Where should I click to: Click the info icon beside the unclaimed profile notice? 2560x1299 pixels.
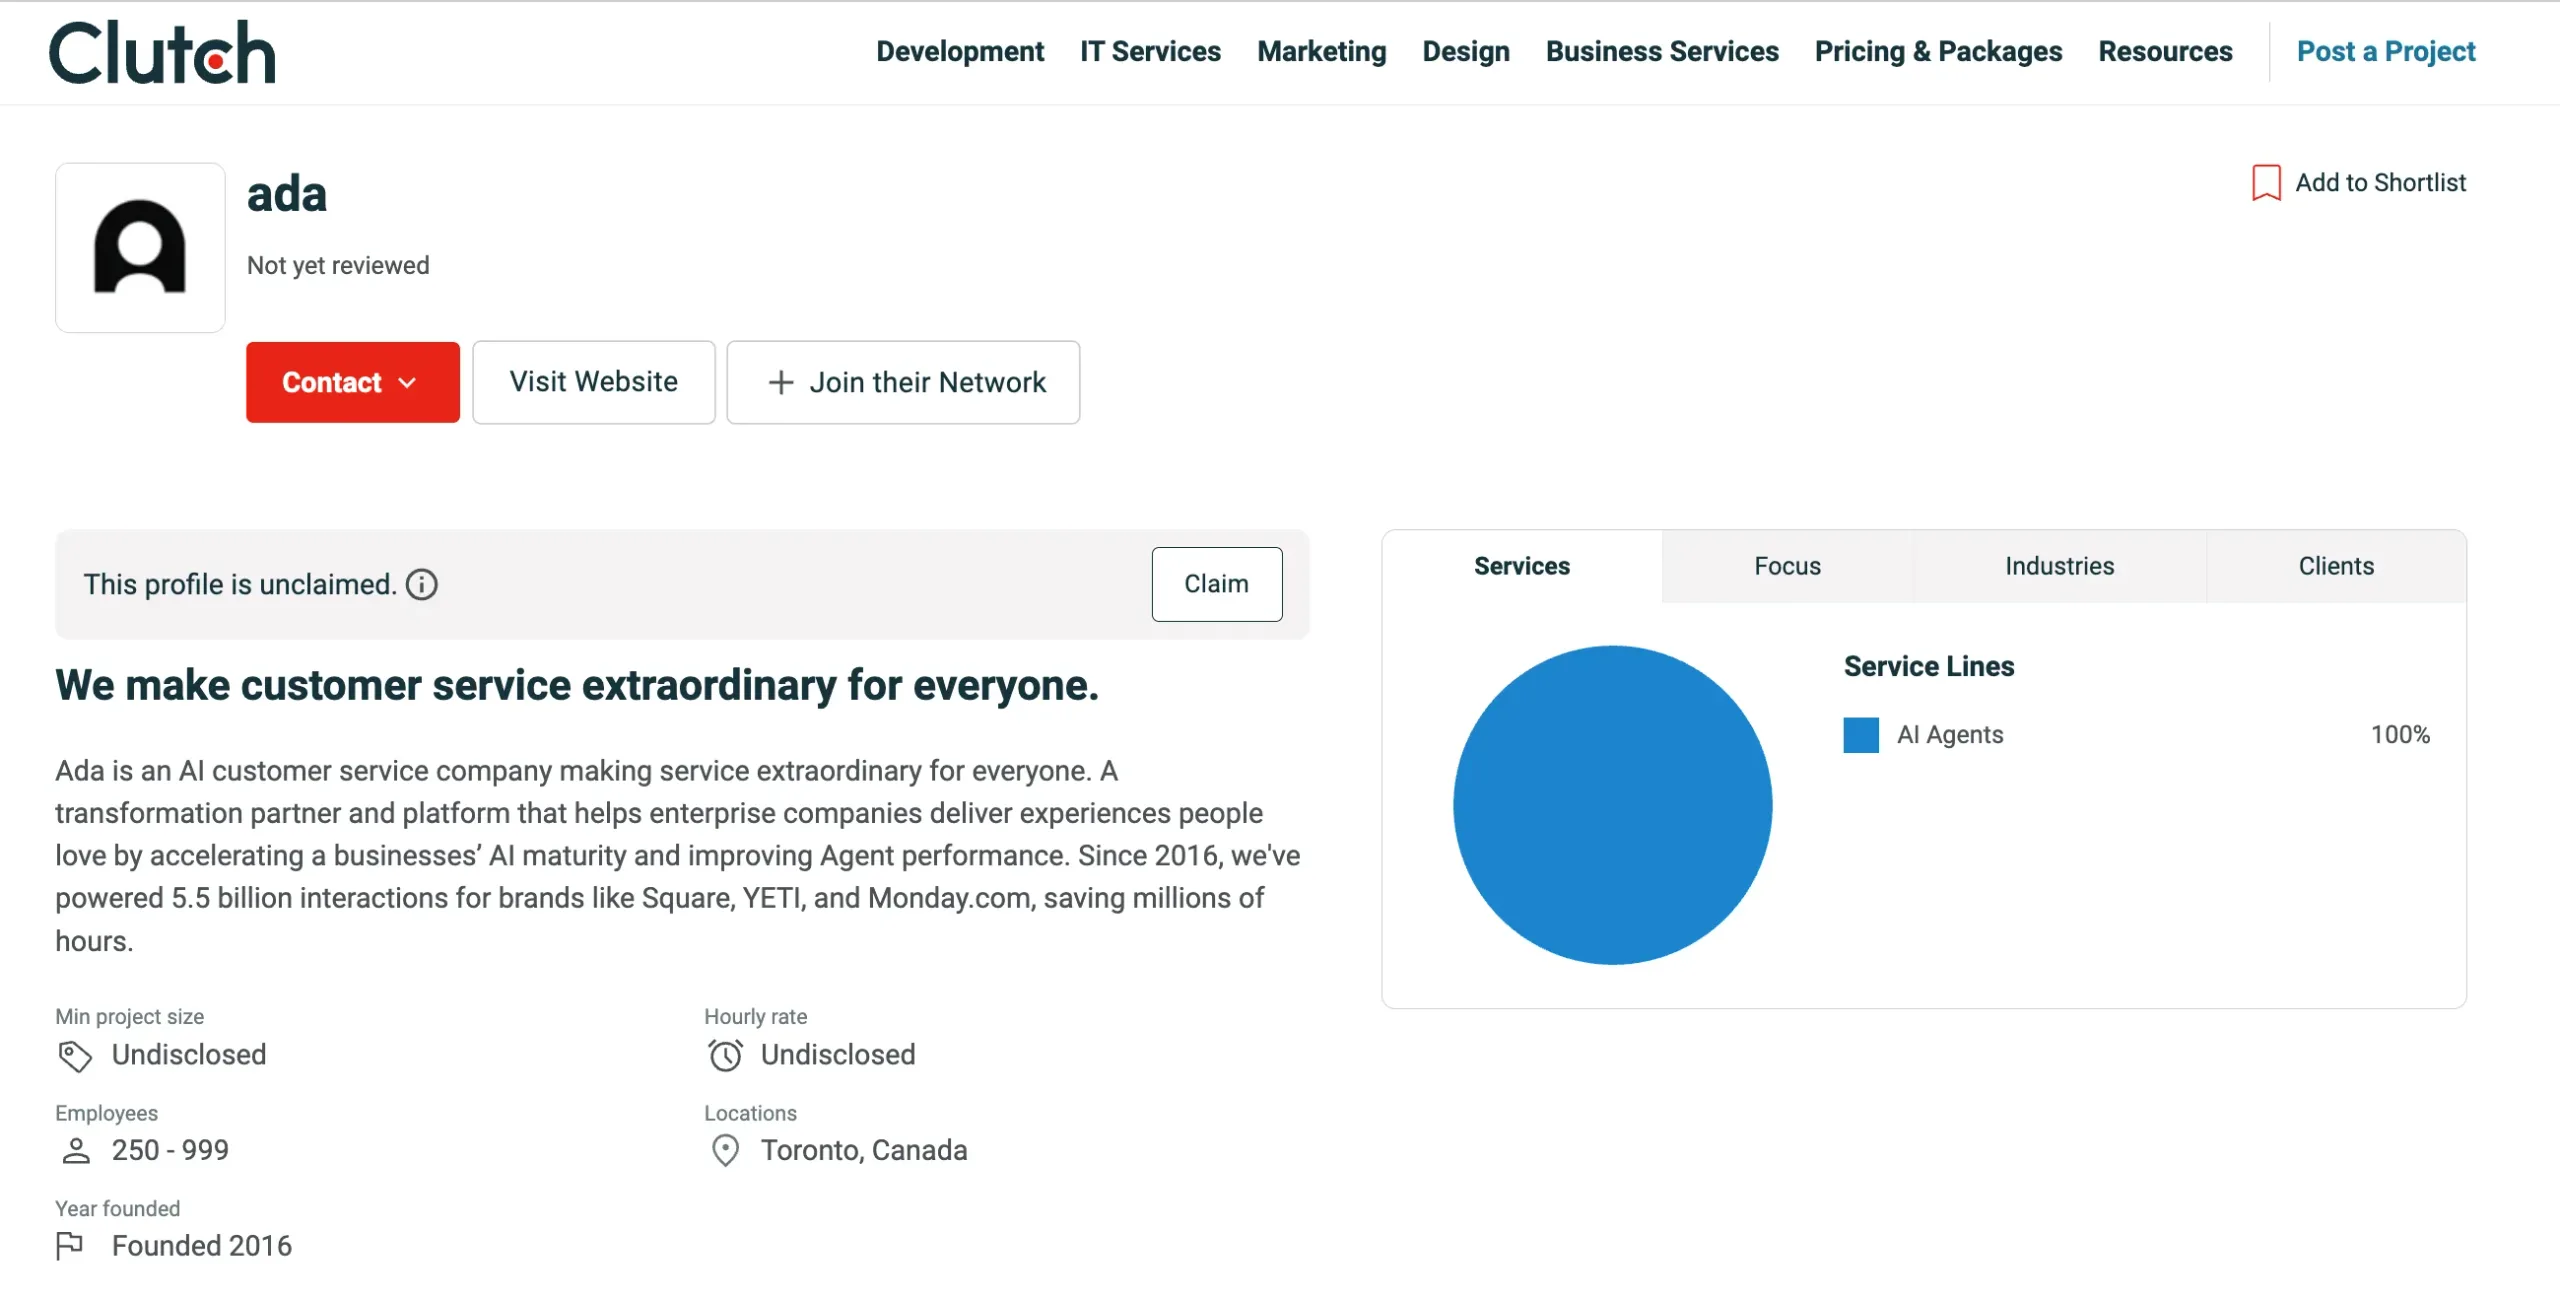422,584
